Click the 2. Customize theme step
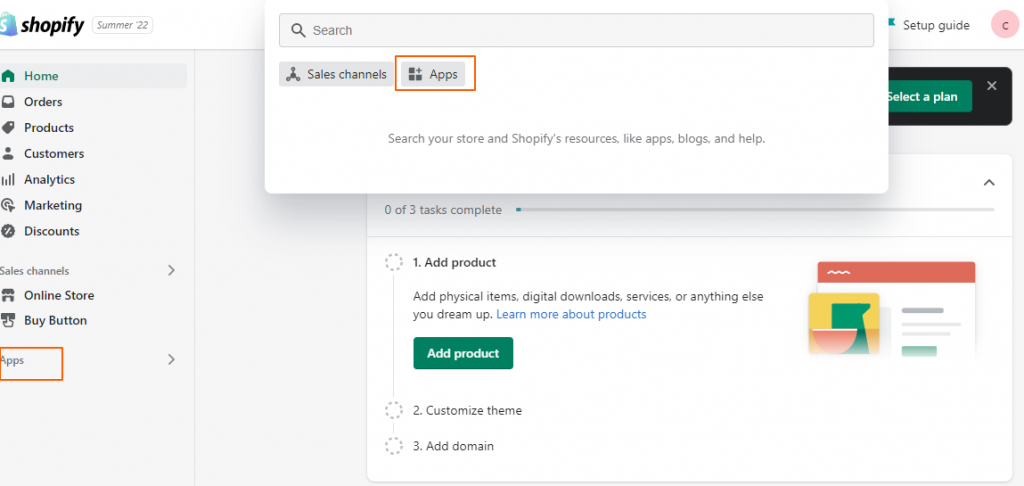 468,411
